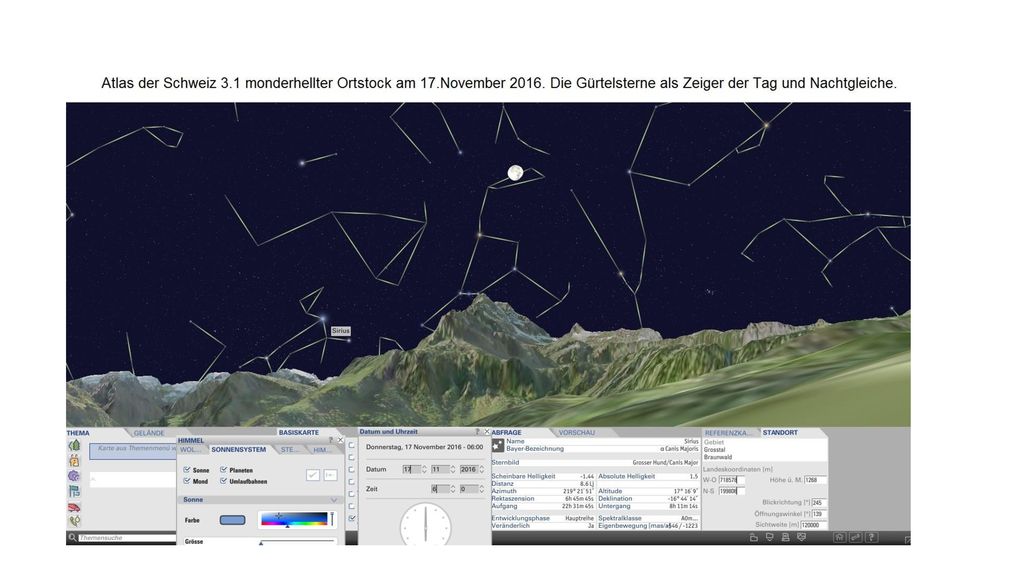Click the day stepper arrows next to 17
The height and width of the screenshot is (576, 1024).
[424, 469]
